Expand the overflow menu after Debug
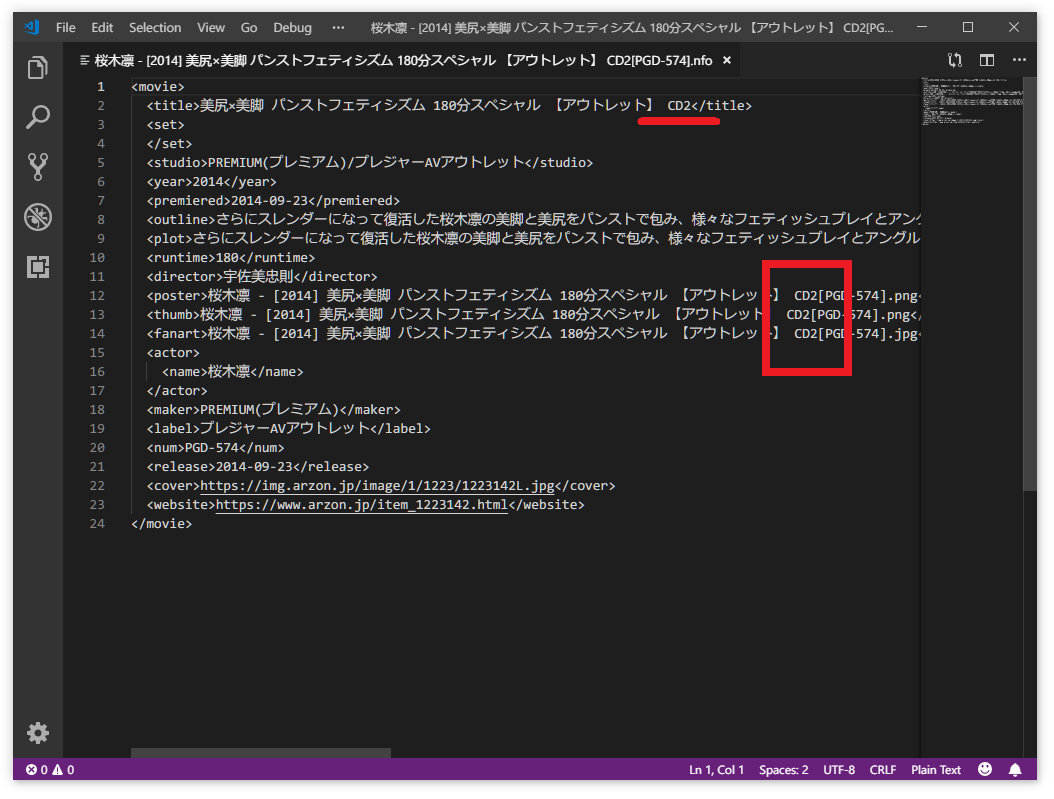1054x799 pixels. pyautogui.click(x=338, y=28)
